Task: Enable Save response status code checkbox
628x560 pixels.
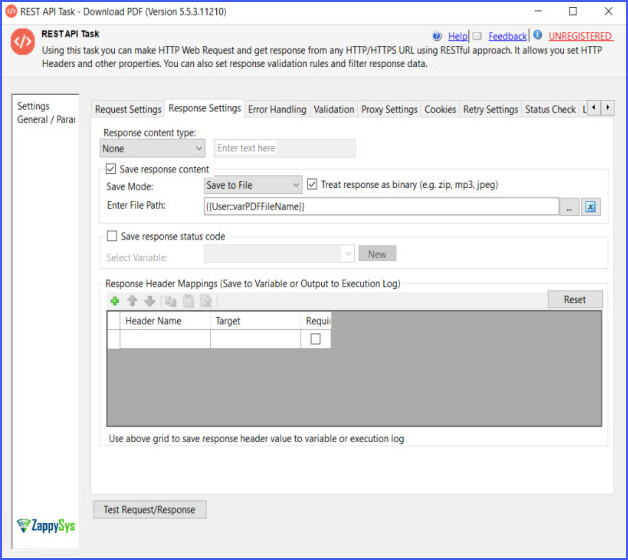Action: [x=112, y=236]
